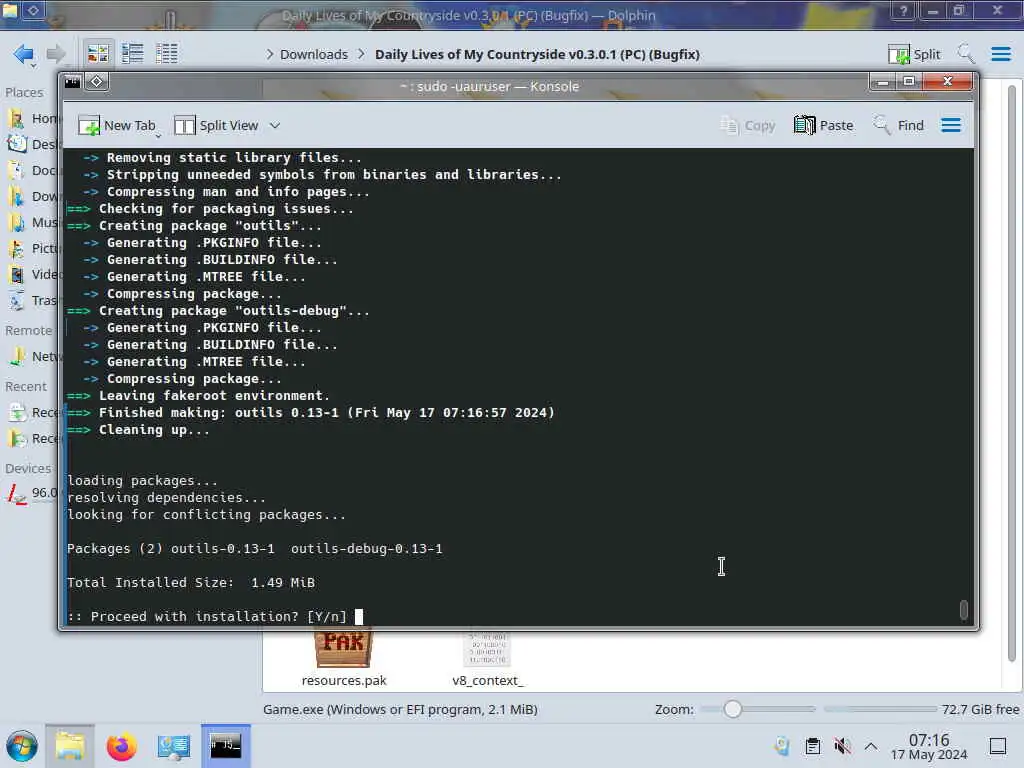Open Home in Dolphin Places sidebar
The width and height of the screenshot is (1024, 768).
(x=33, y=118)
